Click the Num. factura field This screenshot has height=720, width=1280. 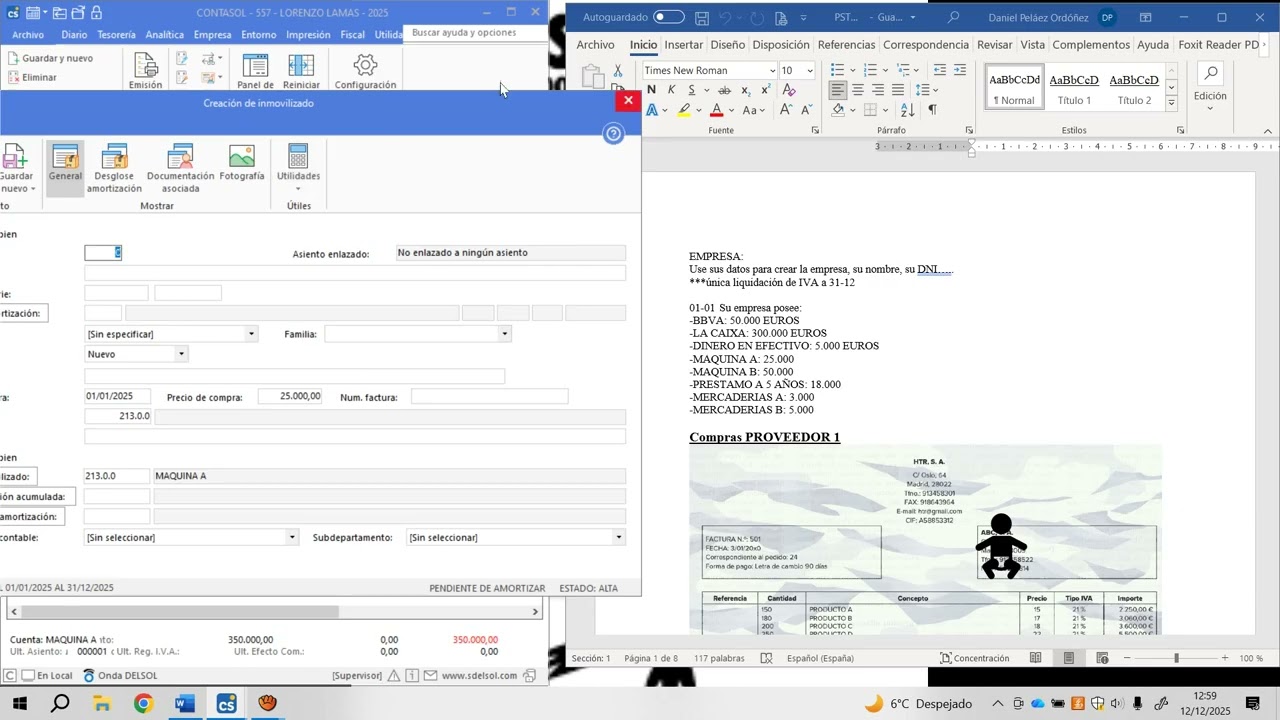489,397
